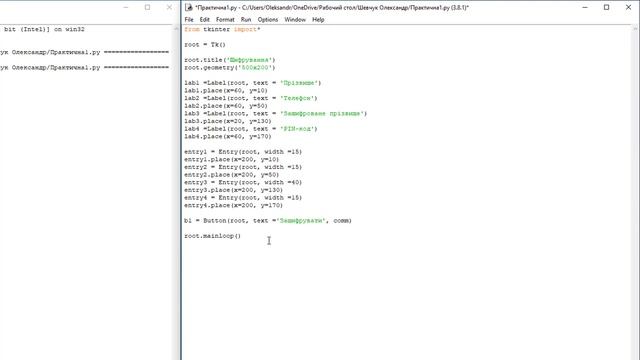640x360 pixels.
Task: Close the editor window
Action: (629, 7)
